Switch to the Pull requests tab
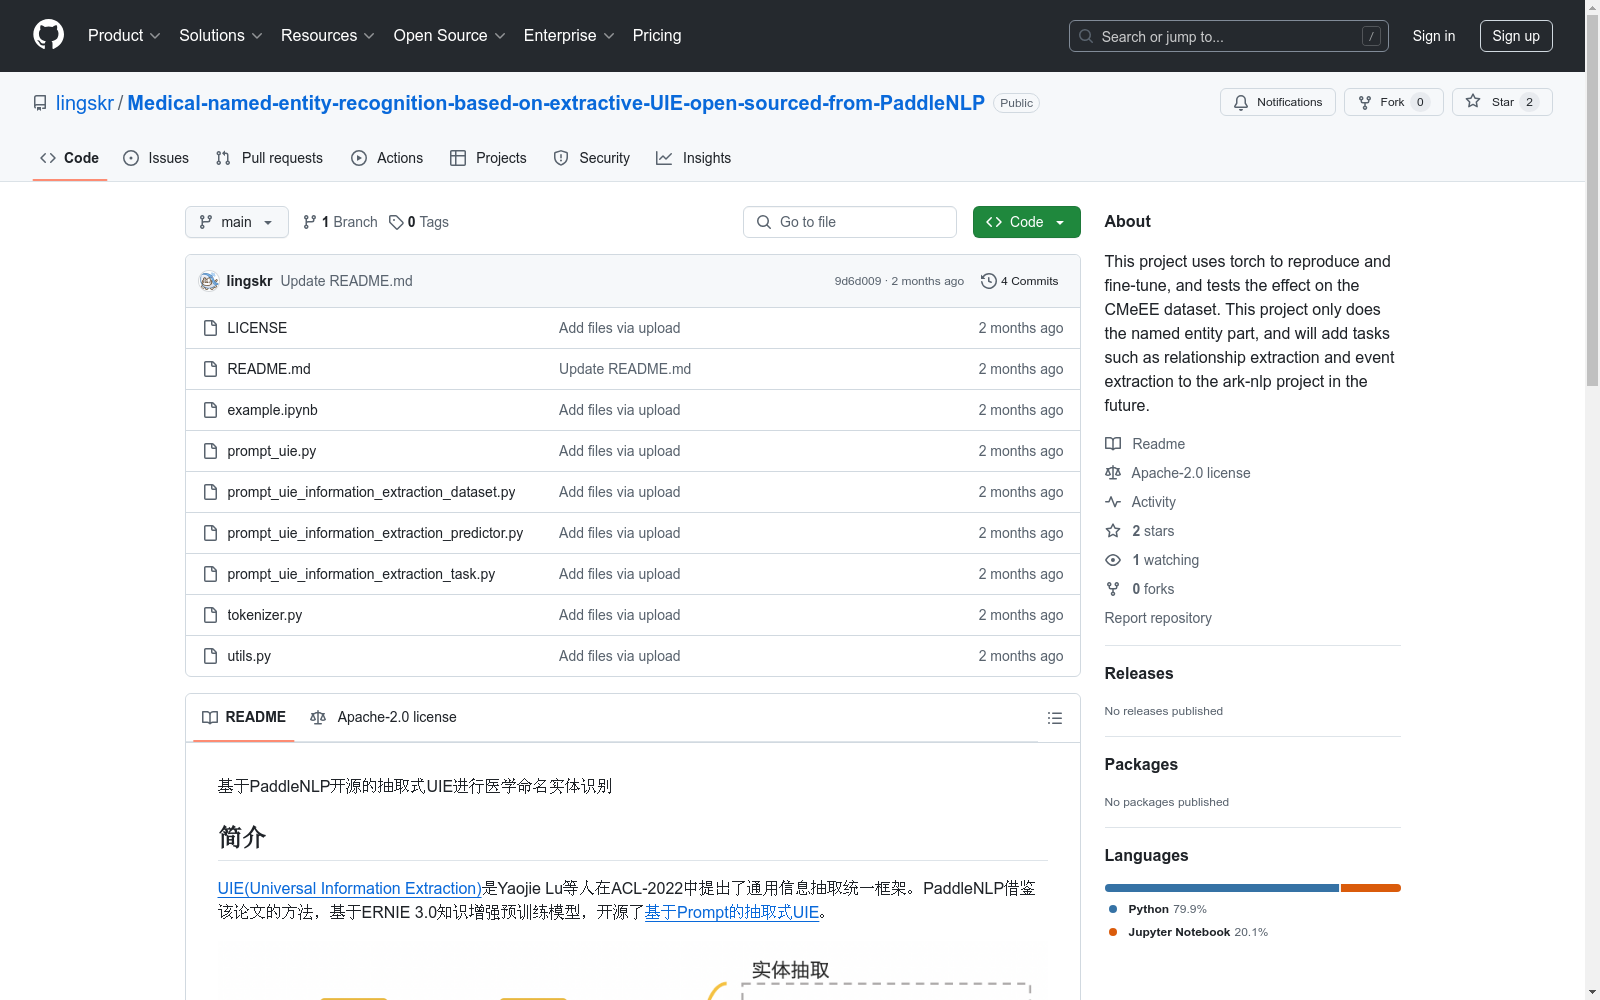This screenshot has width=1600, height=1000. point(269,158)
